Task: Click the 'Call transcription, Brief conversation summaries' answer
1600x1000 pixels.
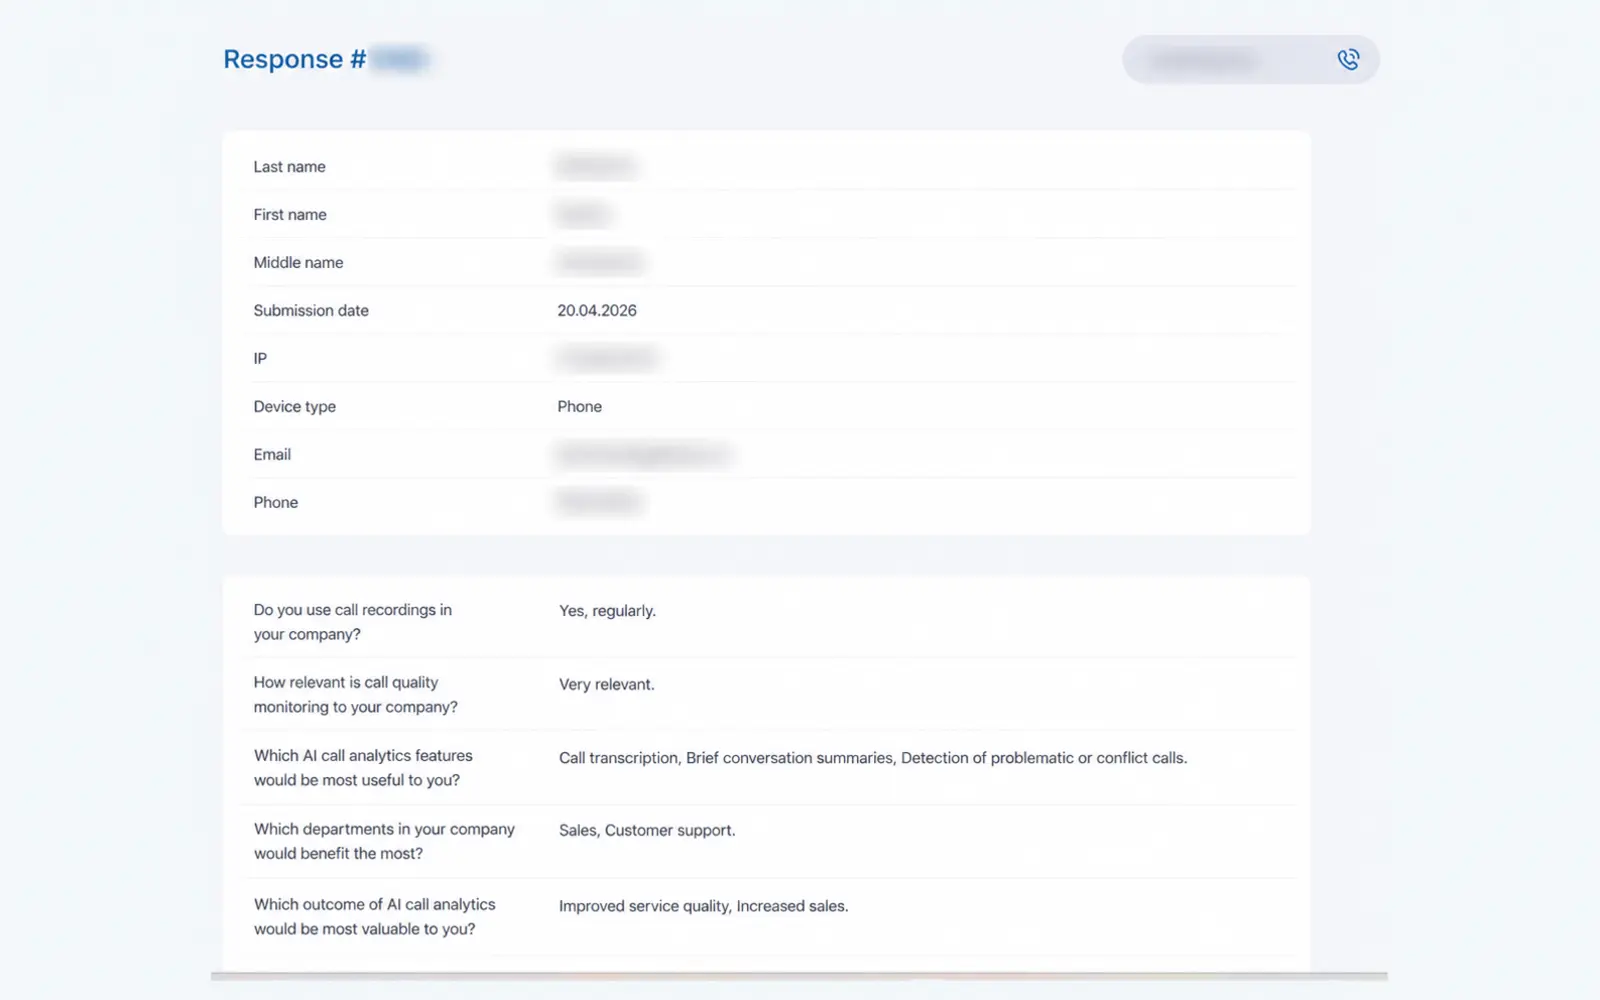Action: (873, 758)
